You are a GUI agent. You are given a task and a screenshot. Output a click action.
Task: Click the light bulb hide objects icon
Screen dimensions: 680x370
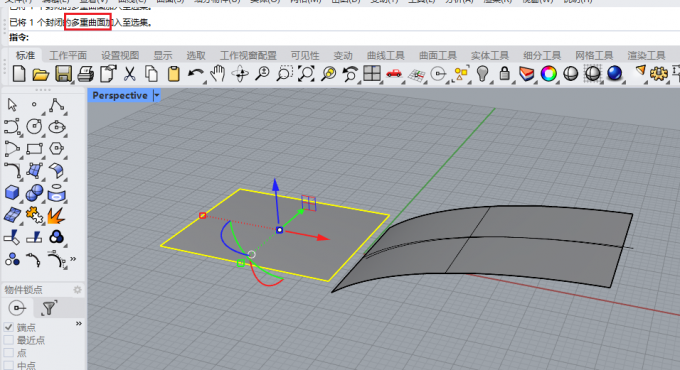[482, 74]
